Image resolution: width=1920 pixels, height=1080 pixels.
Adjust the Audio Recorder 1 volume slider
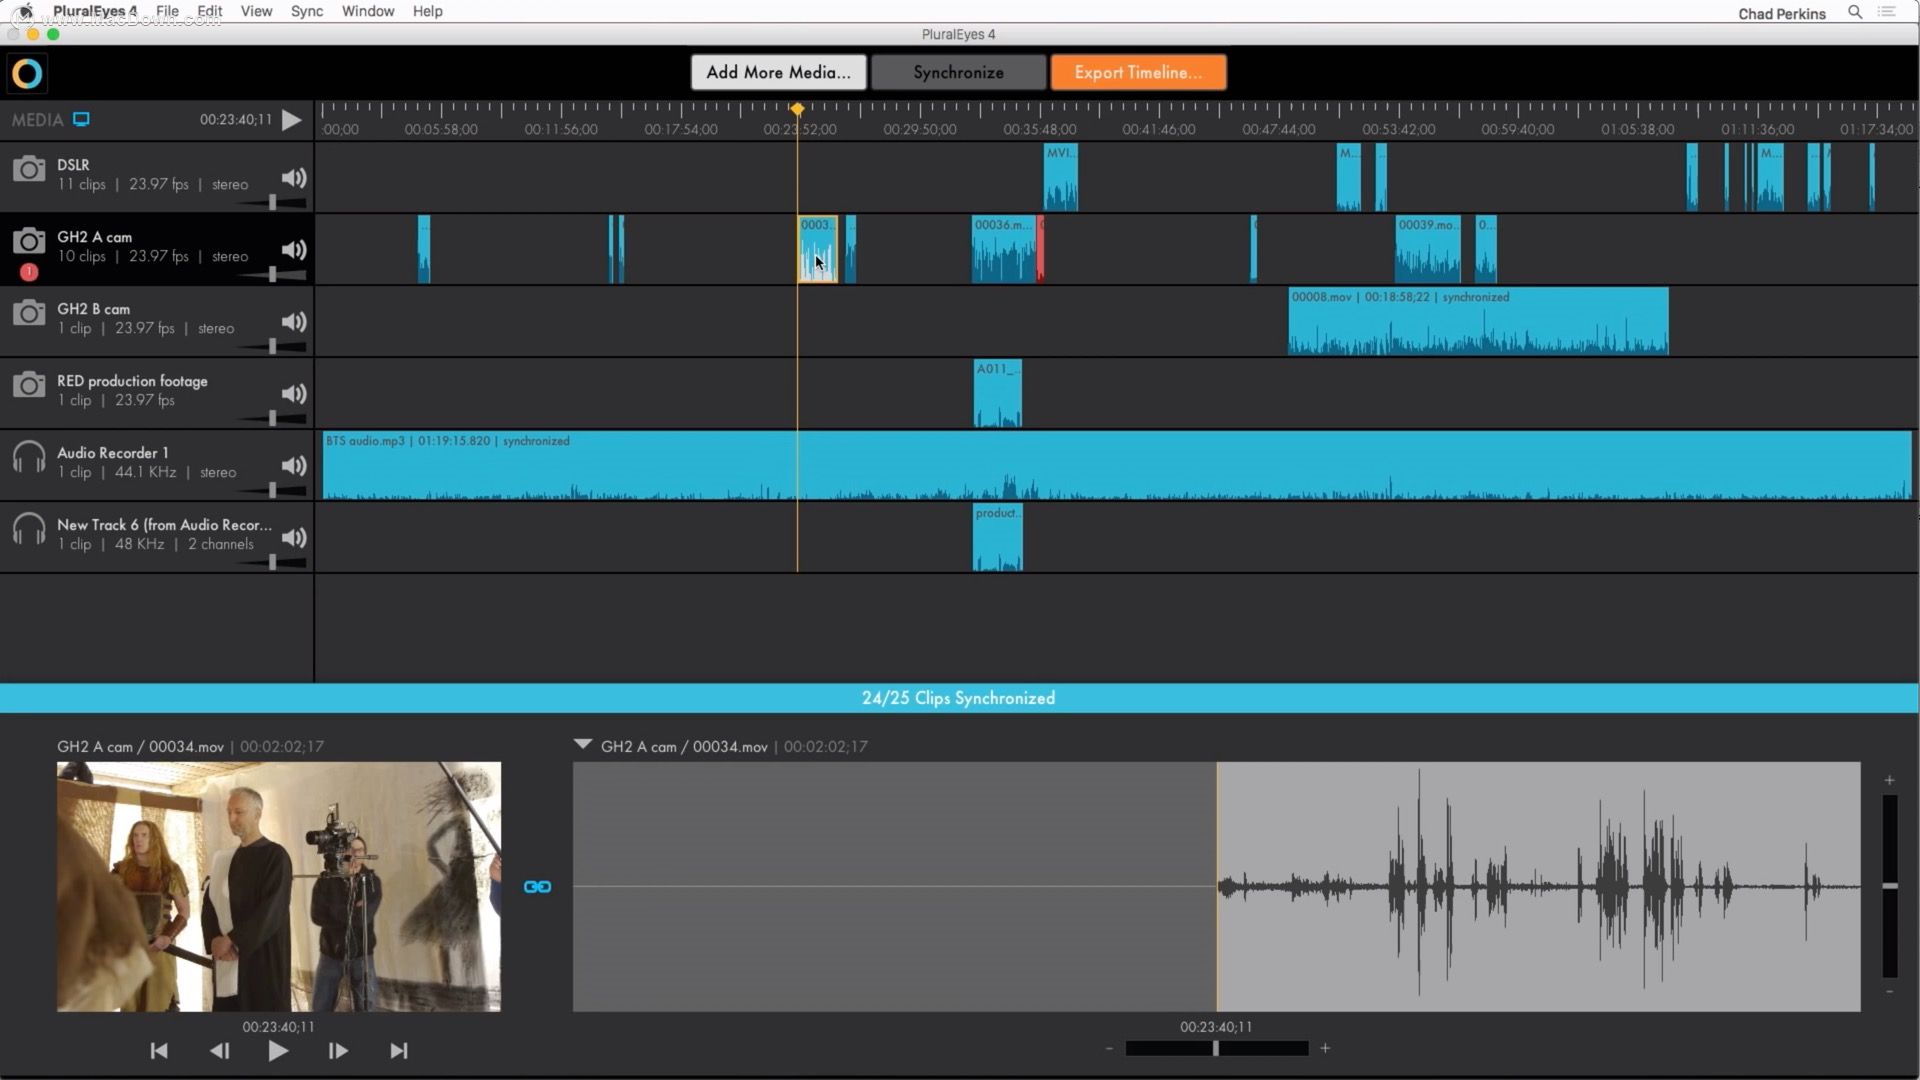pyautogui.click(x=272, y=490)
